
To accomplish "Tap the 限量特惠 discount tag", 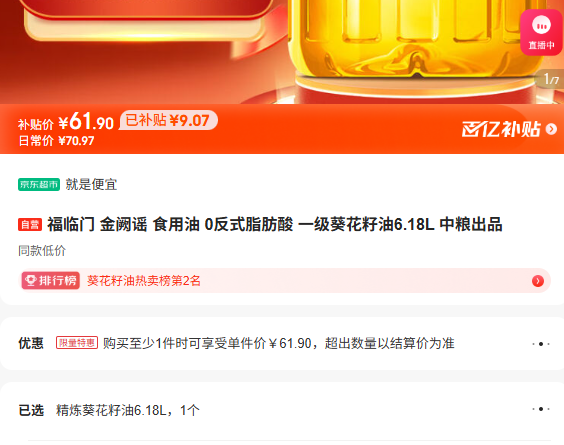I will 77,343.
